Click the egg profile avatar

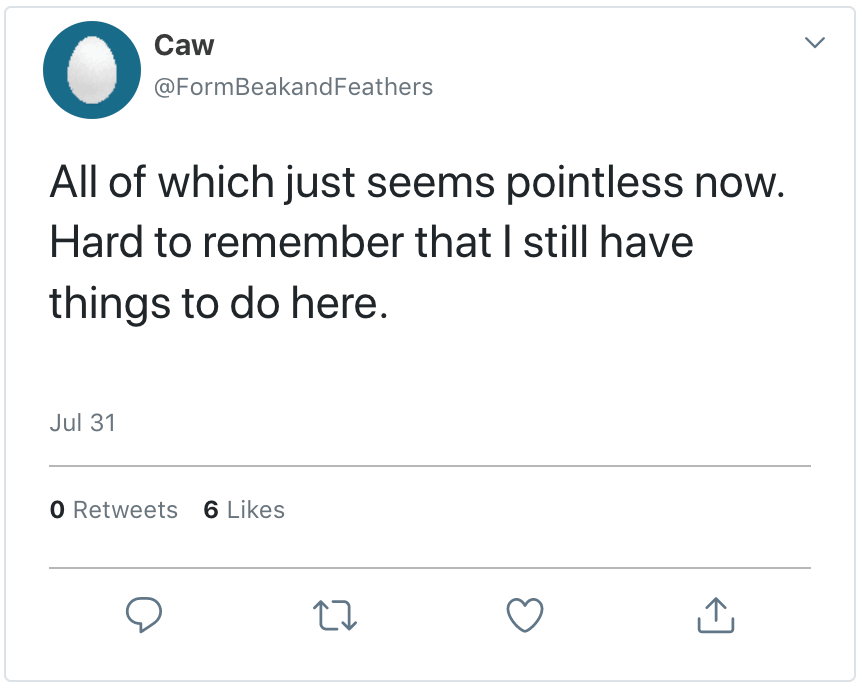click(x=91, y=70)
